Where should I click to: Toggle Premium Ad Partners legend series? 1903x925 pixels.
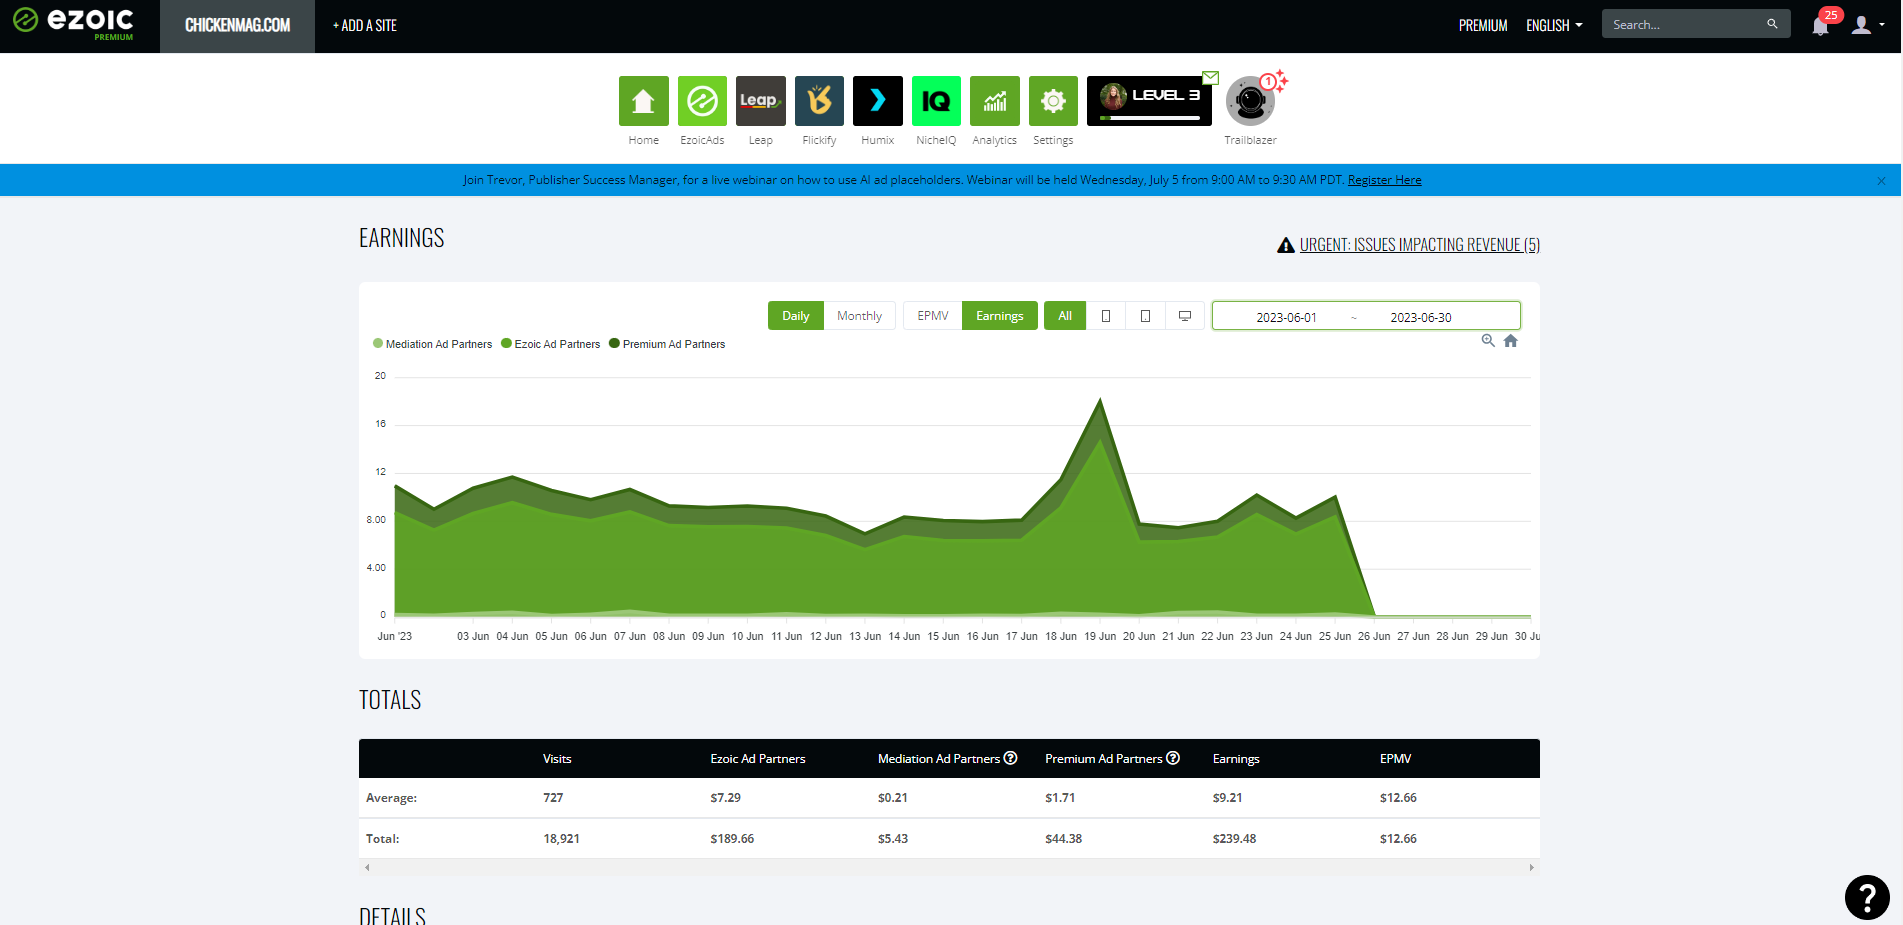point(667,344)
